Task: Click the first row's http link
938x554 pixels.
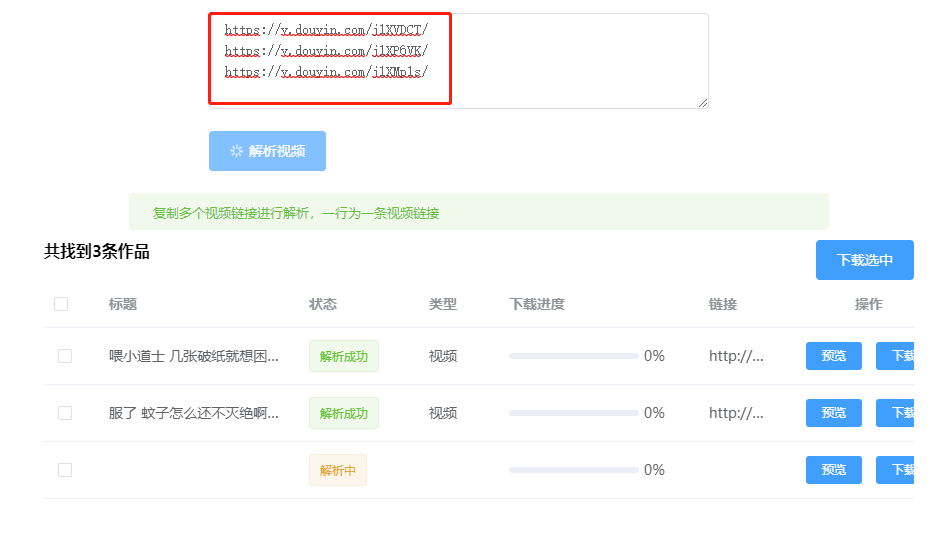Action: pos(736,356)
